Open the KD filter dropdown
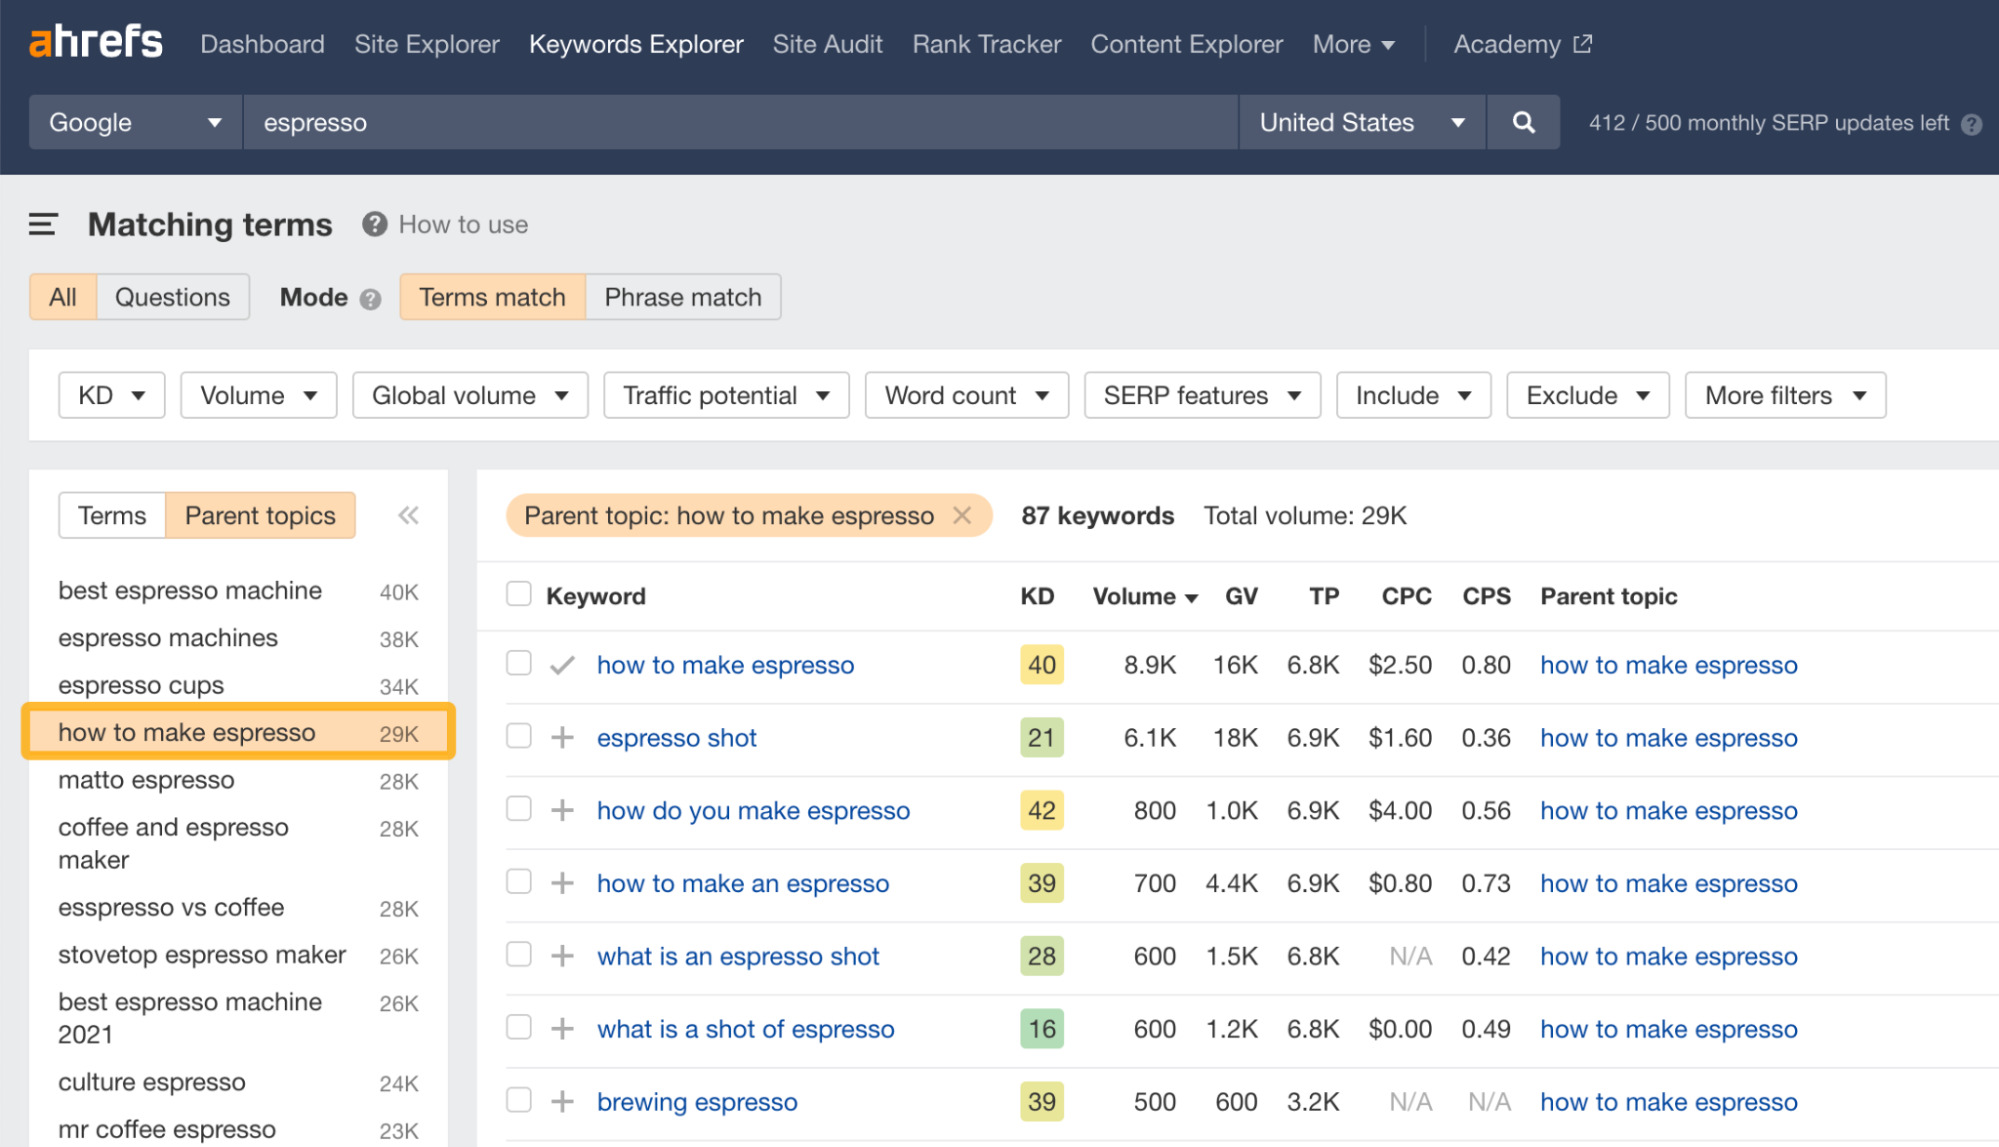Image resolution: width=1999 pixels, height=1147 pixels. 111,395
